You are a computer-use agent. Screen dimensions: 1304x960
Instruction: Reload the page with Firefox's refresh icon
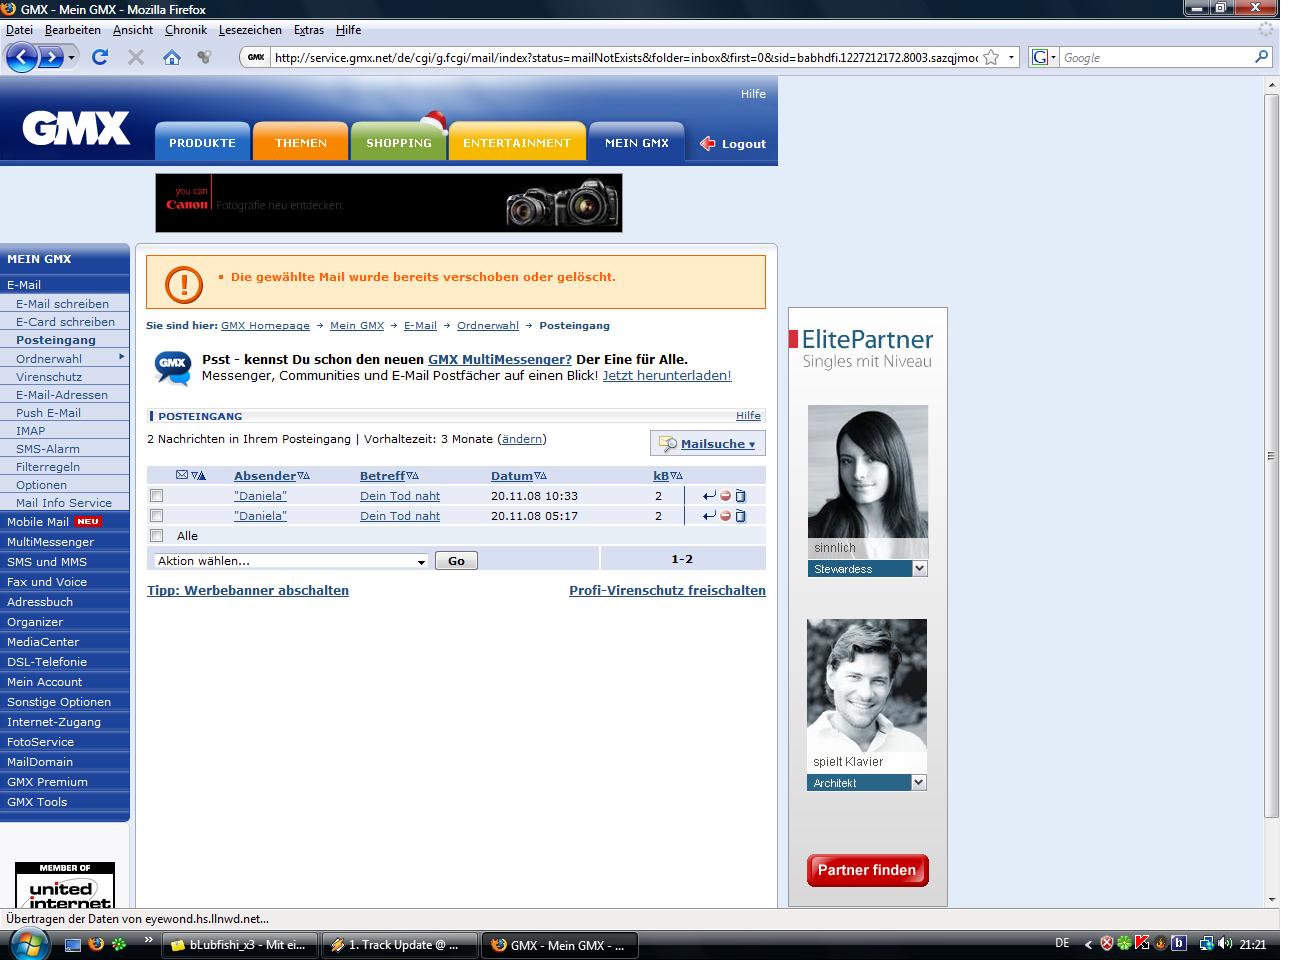point(100,58)
